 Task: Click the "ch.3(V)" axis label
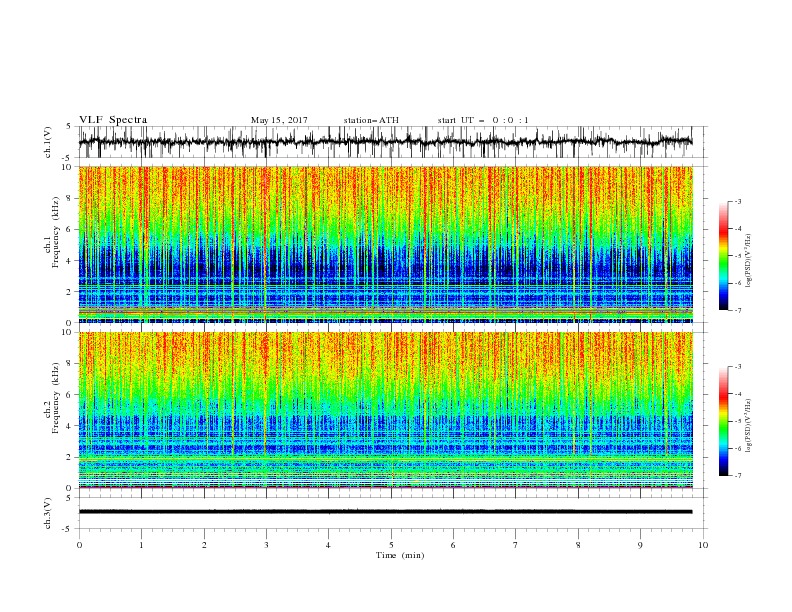click(x=48, y=513)
